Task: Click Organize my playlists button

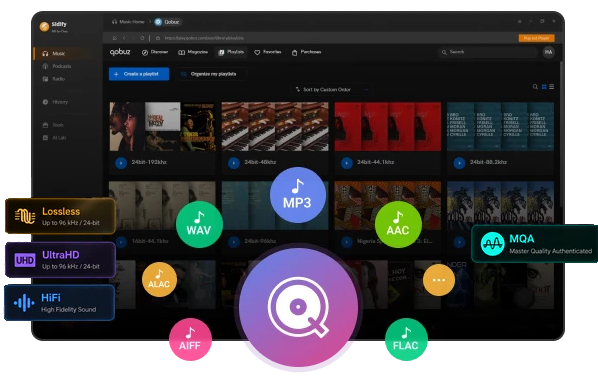Action: [212, 74]
